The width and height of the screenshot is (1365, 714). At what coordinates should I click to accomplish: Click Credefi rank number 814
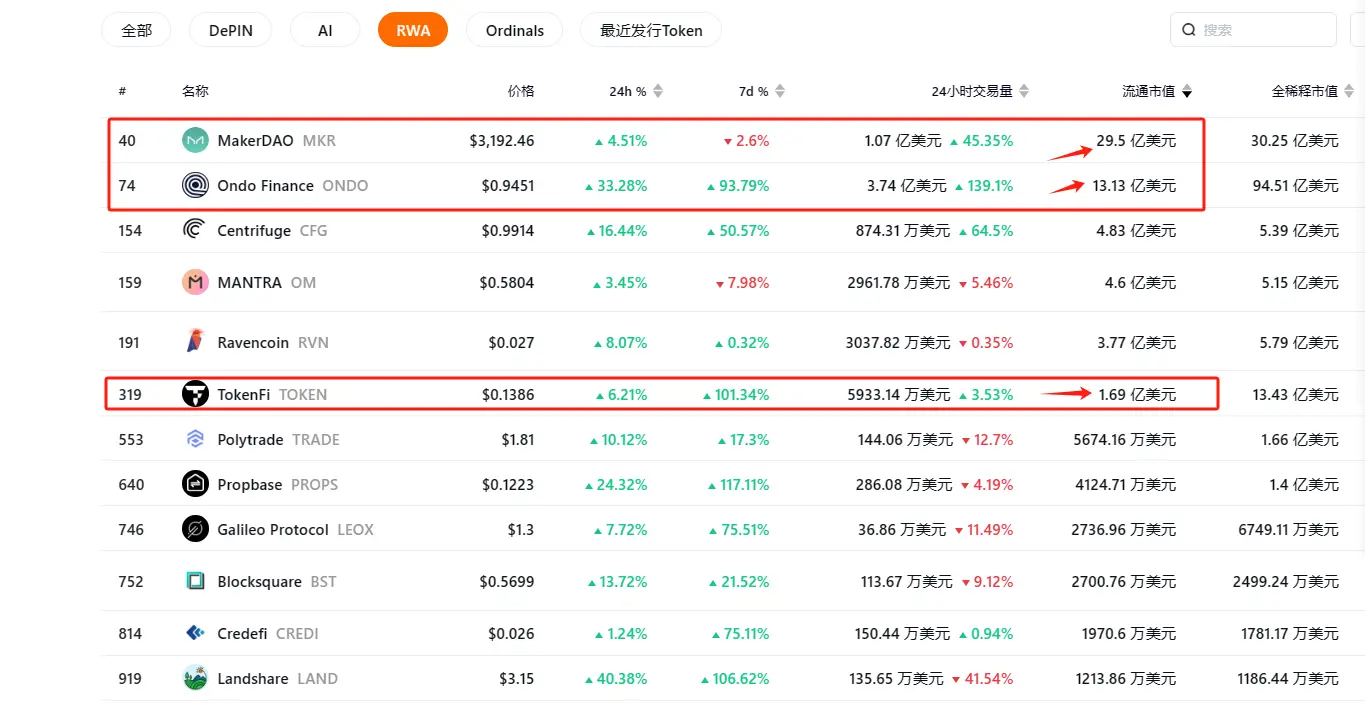[x=130, y=633]
